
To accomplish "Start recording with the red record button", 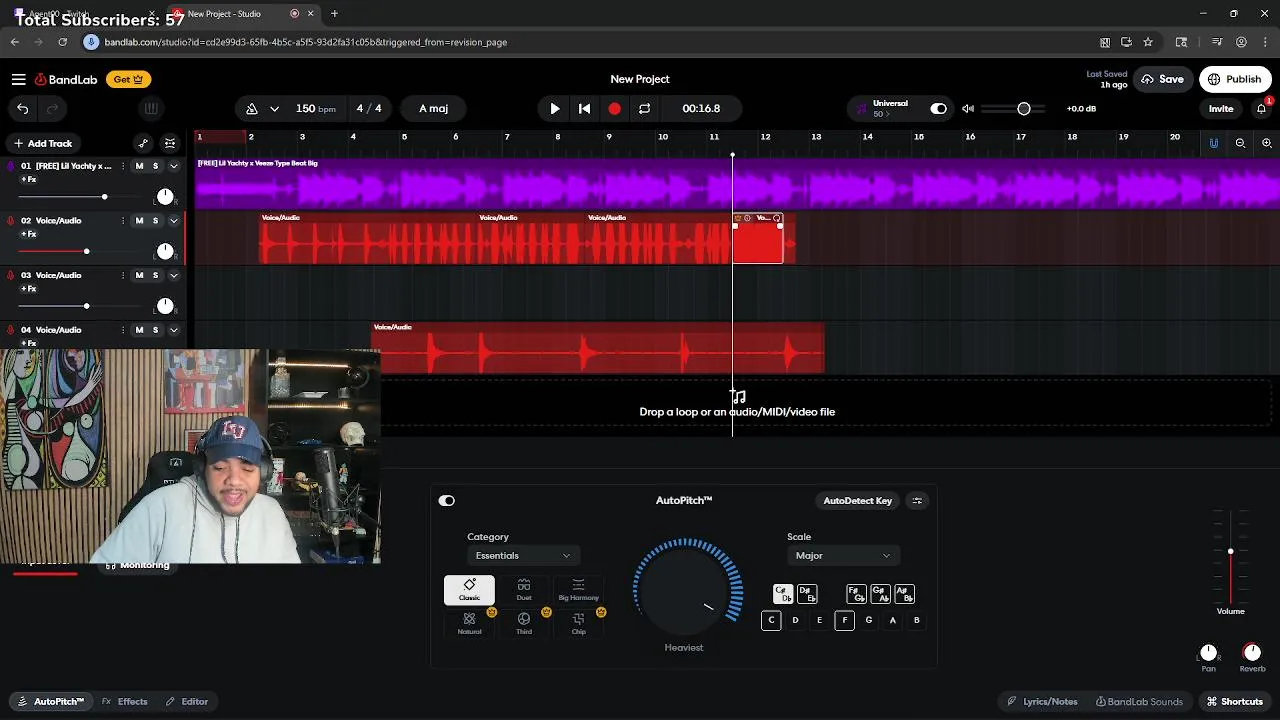I will coord(615,108).
